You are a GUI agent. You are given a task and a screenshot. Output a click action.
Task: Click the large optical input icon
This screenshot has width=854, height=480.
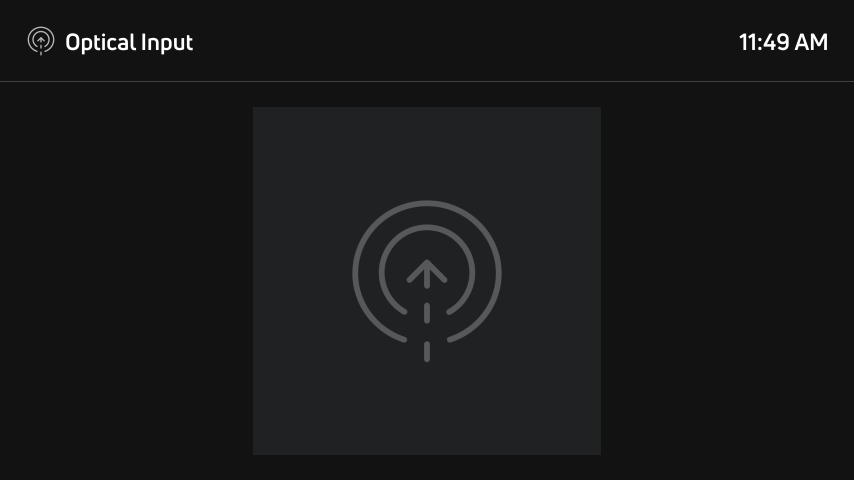click(427, 281)
